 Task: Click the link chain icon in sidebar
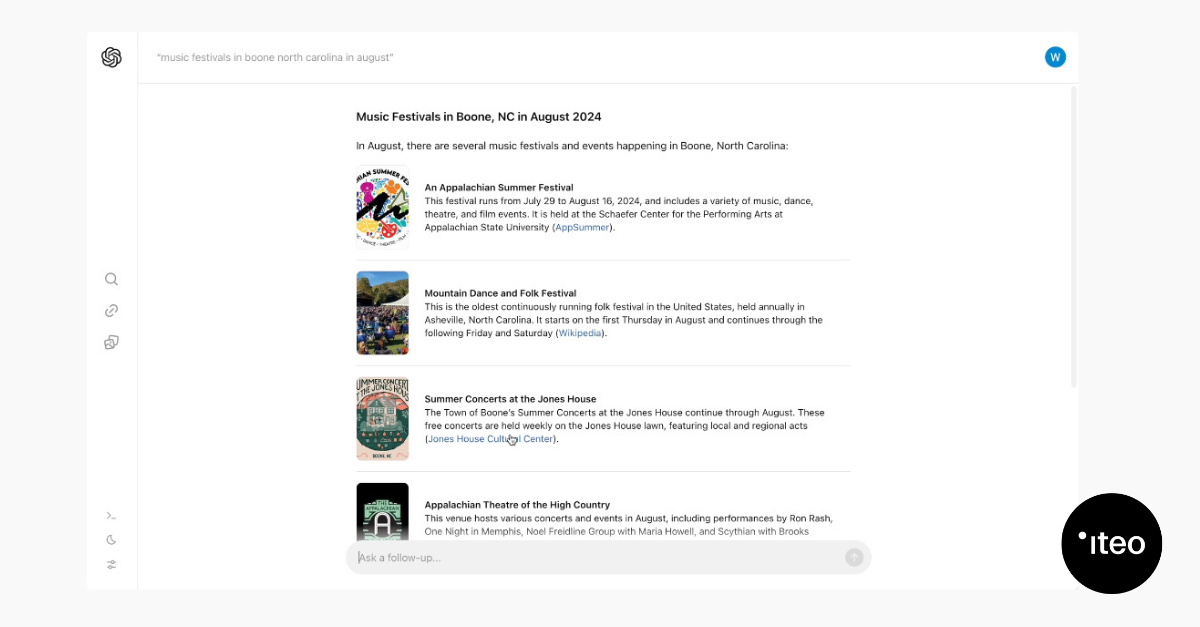pyautogui.click(x=111, y=311)
